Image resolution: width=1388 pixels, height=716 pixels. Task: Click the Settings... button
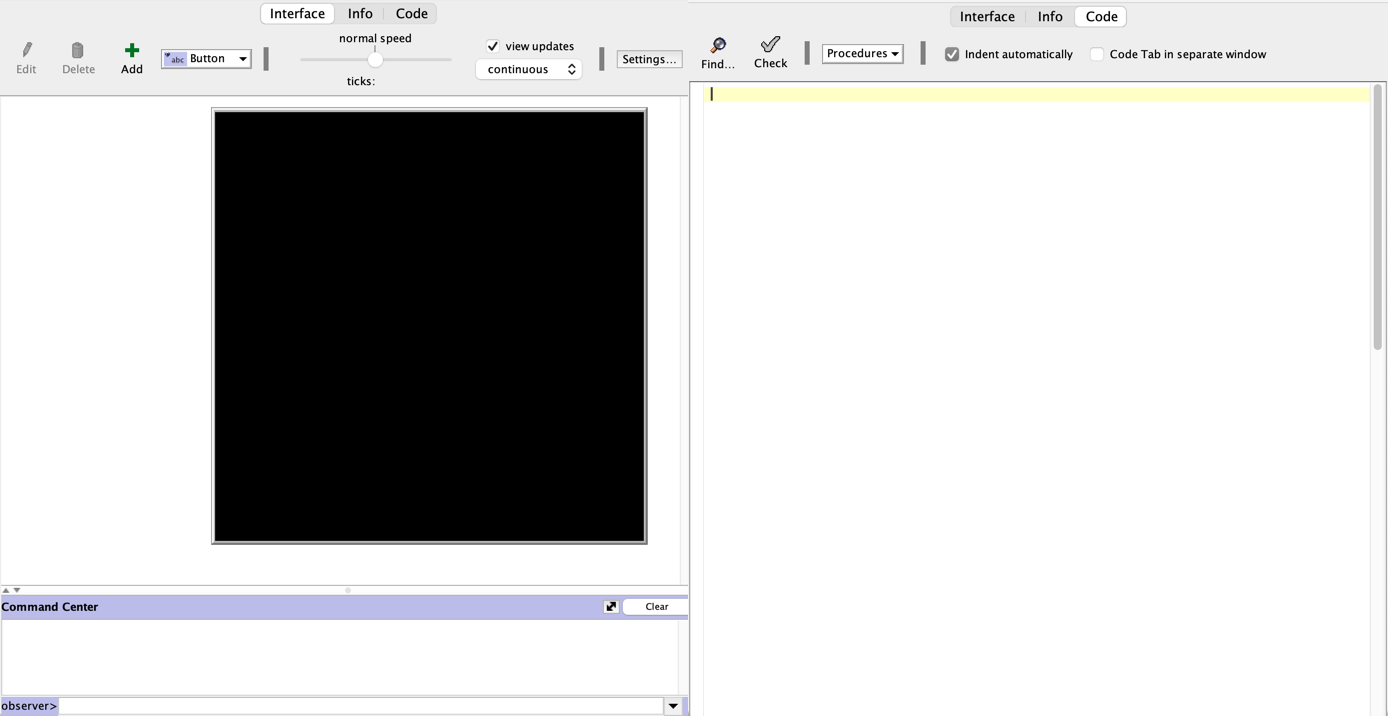click(x=649, y=59)
